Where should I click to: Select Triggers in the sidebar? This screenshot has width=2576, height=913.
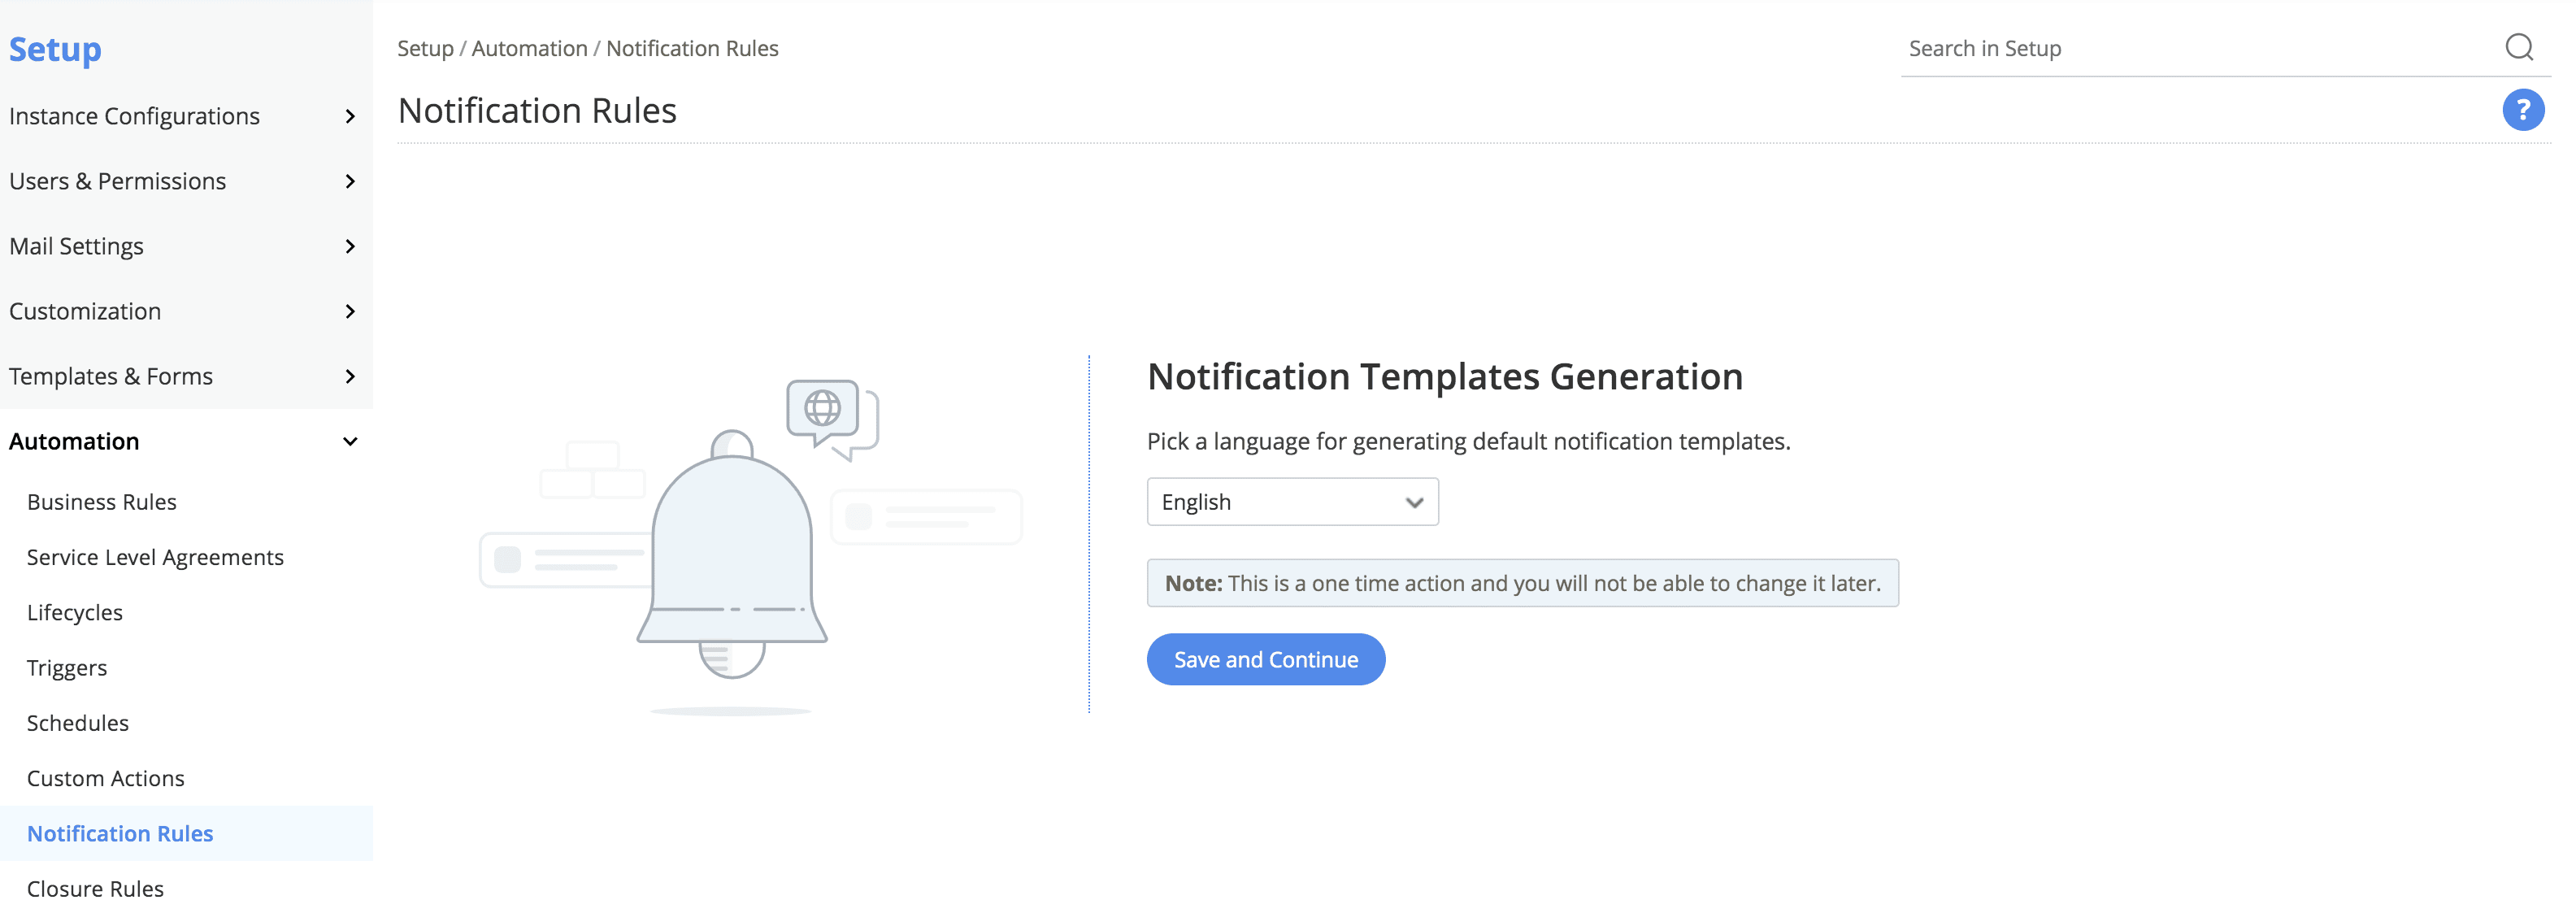(67, 667)
